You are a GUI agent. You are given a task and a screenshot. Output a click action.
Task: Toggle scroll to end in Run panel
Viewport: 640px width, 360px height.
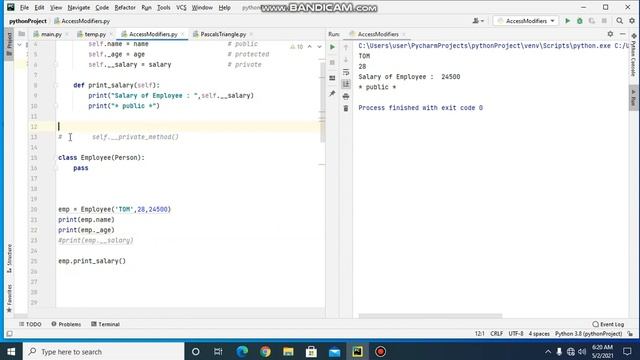[346, 84]
